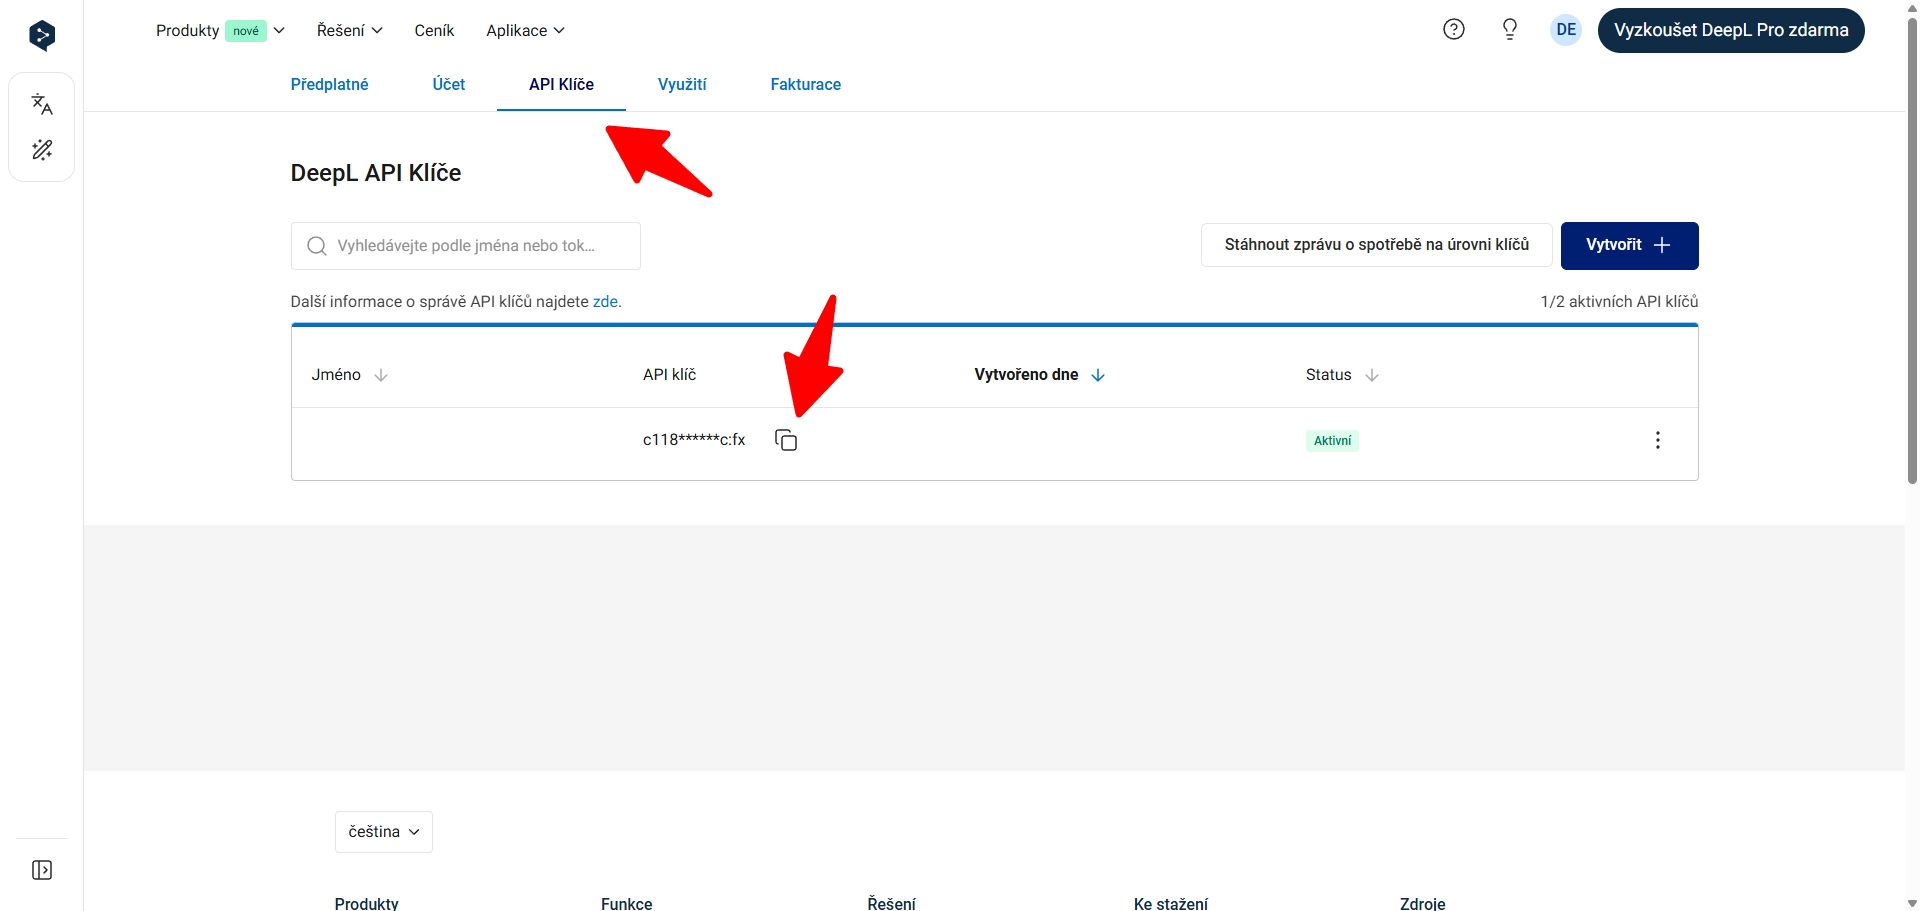The width and height of the screenshot is (1920, 911).
Task: Switch to the Předplatné tab
Action: [x=329, y=84]
